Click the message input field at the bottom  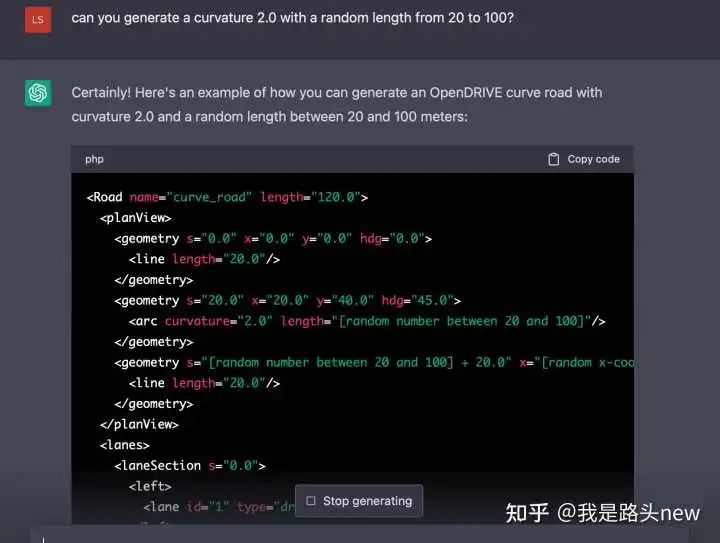[x=359, y=535]
